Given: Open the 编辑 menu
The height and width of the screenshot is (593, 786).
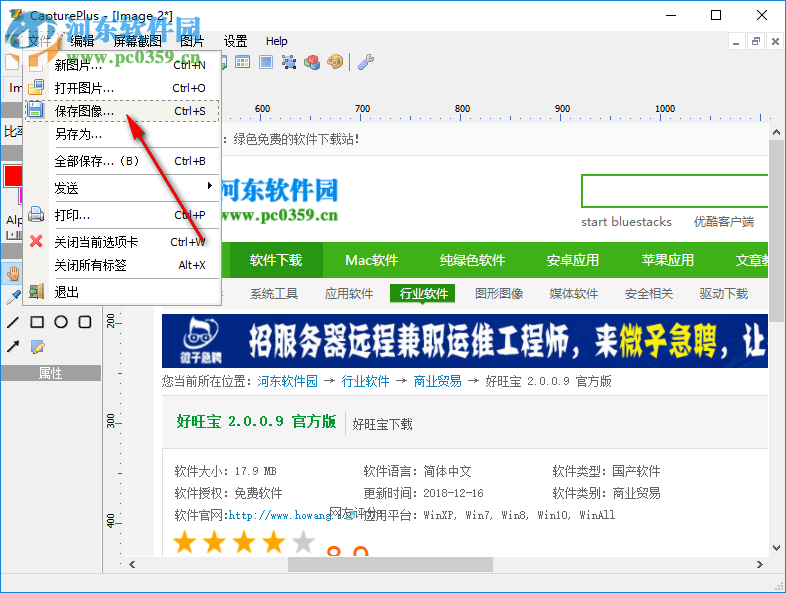Looking at the screenshot, I should (x=82, y=41).
